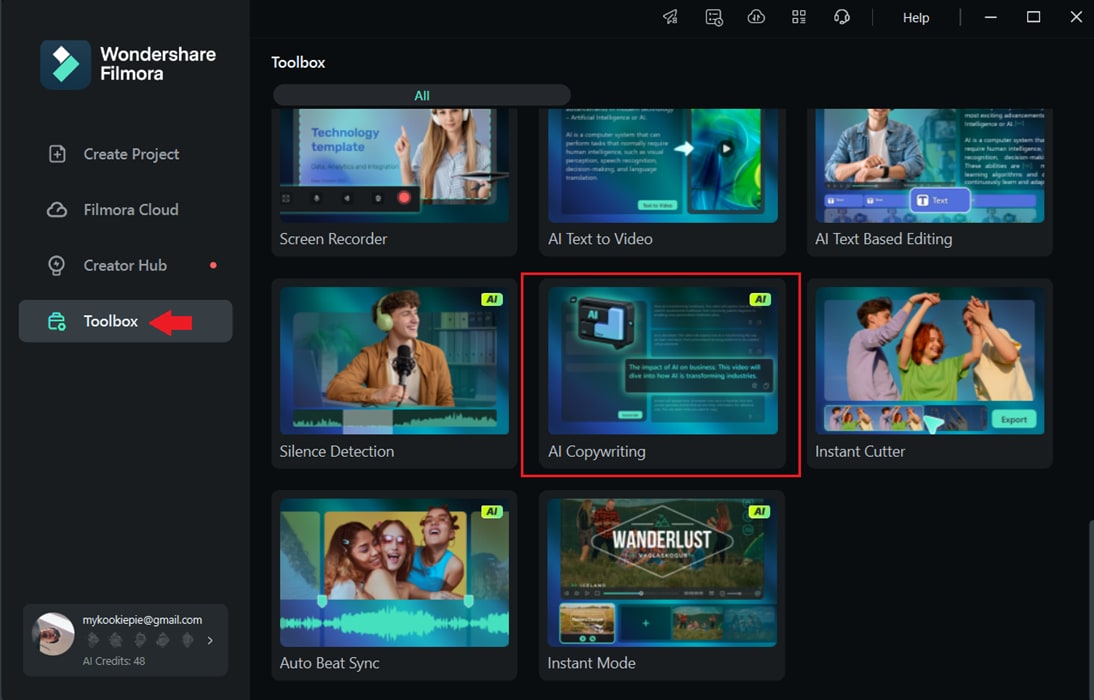This screenshot has height=700, width=1094.
Task: Click the Filmora Cloud cloud icon
Action: tap(57, 209)
